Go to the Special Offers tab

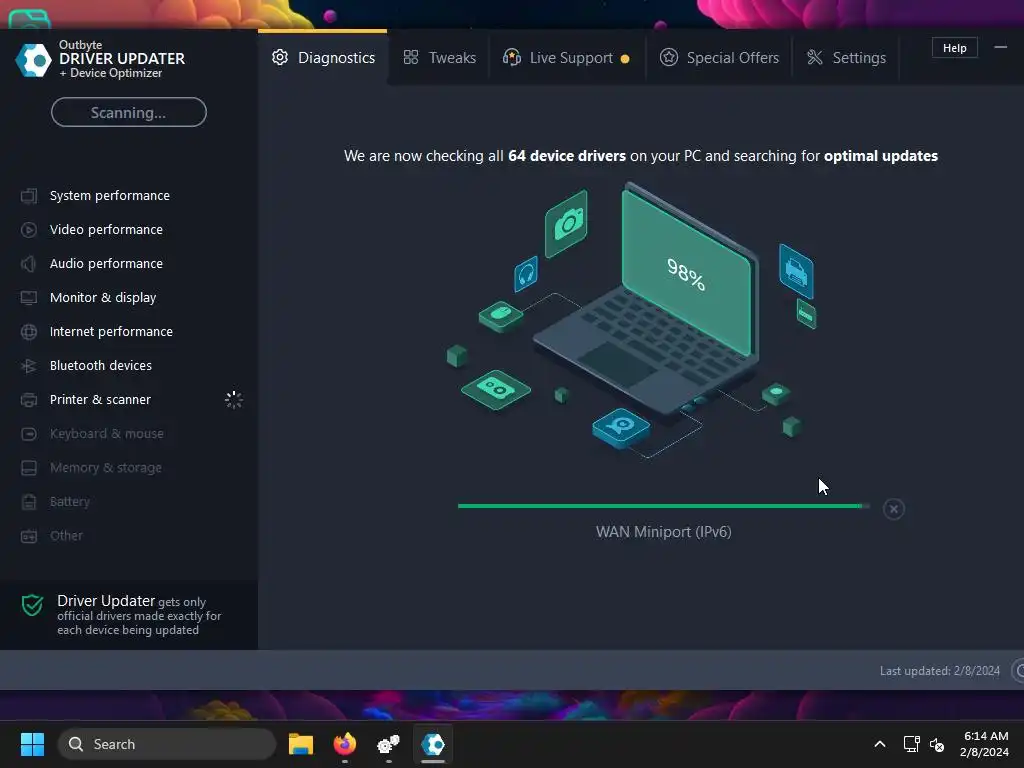719,57
